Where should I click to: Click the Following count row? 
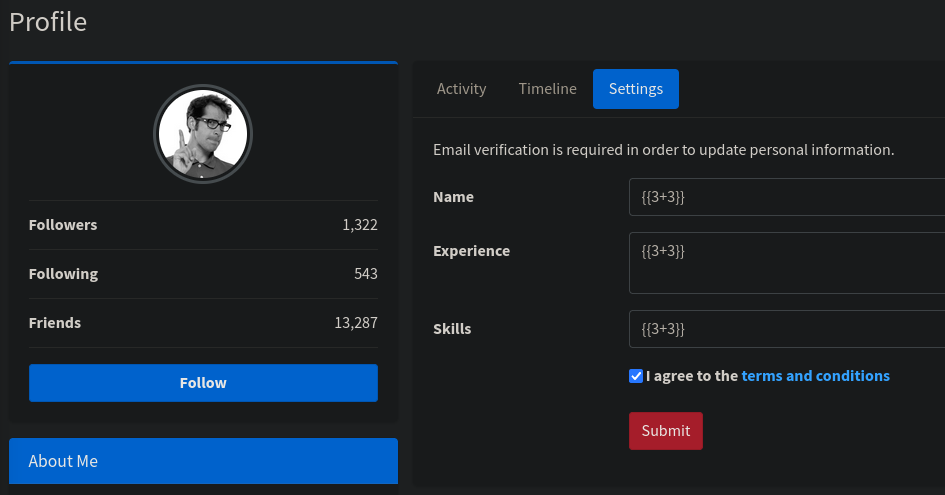[x=203, y=274]
